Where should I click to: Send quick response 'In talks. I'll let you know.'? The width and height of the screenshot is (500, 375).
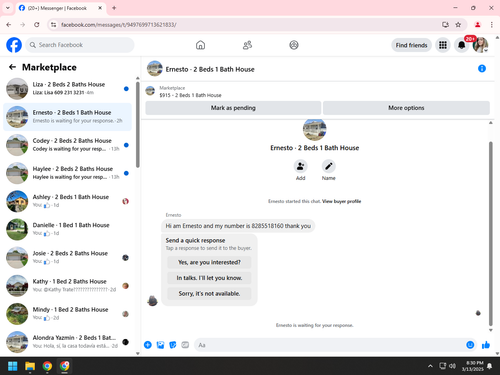(209, 278)
